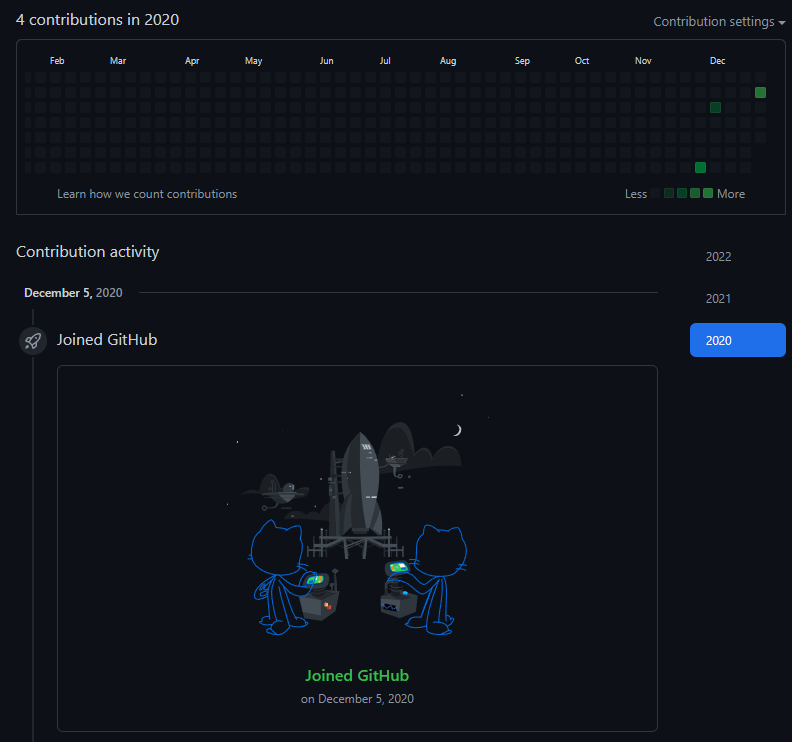Screen dimensions: 792x742
Task: Click the dark green contribution cell under Dec
Action: [715, 108]
